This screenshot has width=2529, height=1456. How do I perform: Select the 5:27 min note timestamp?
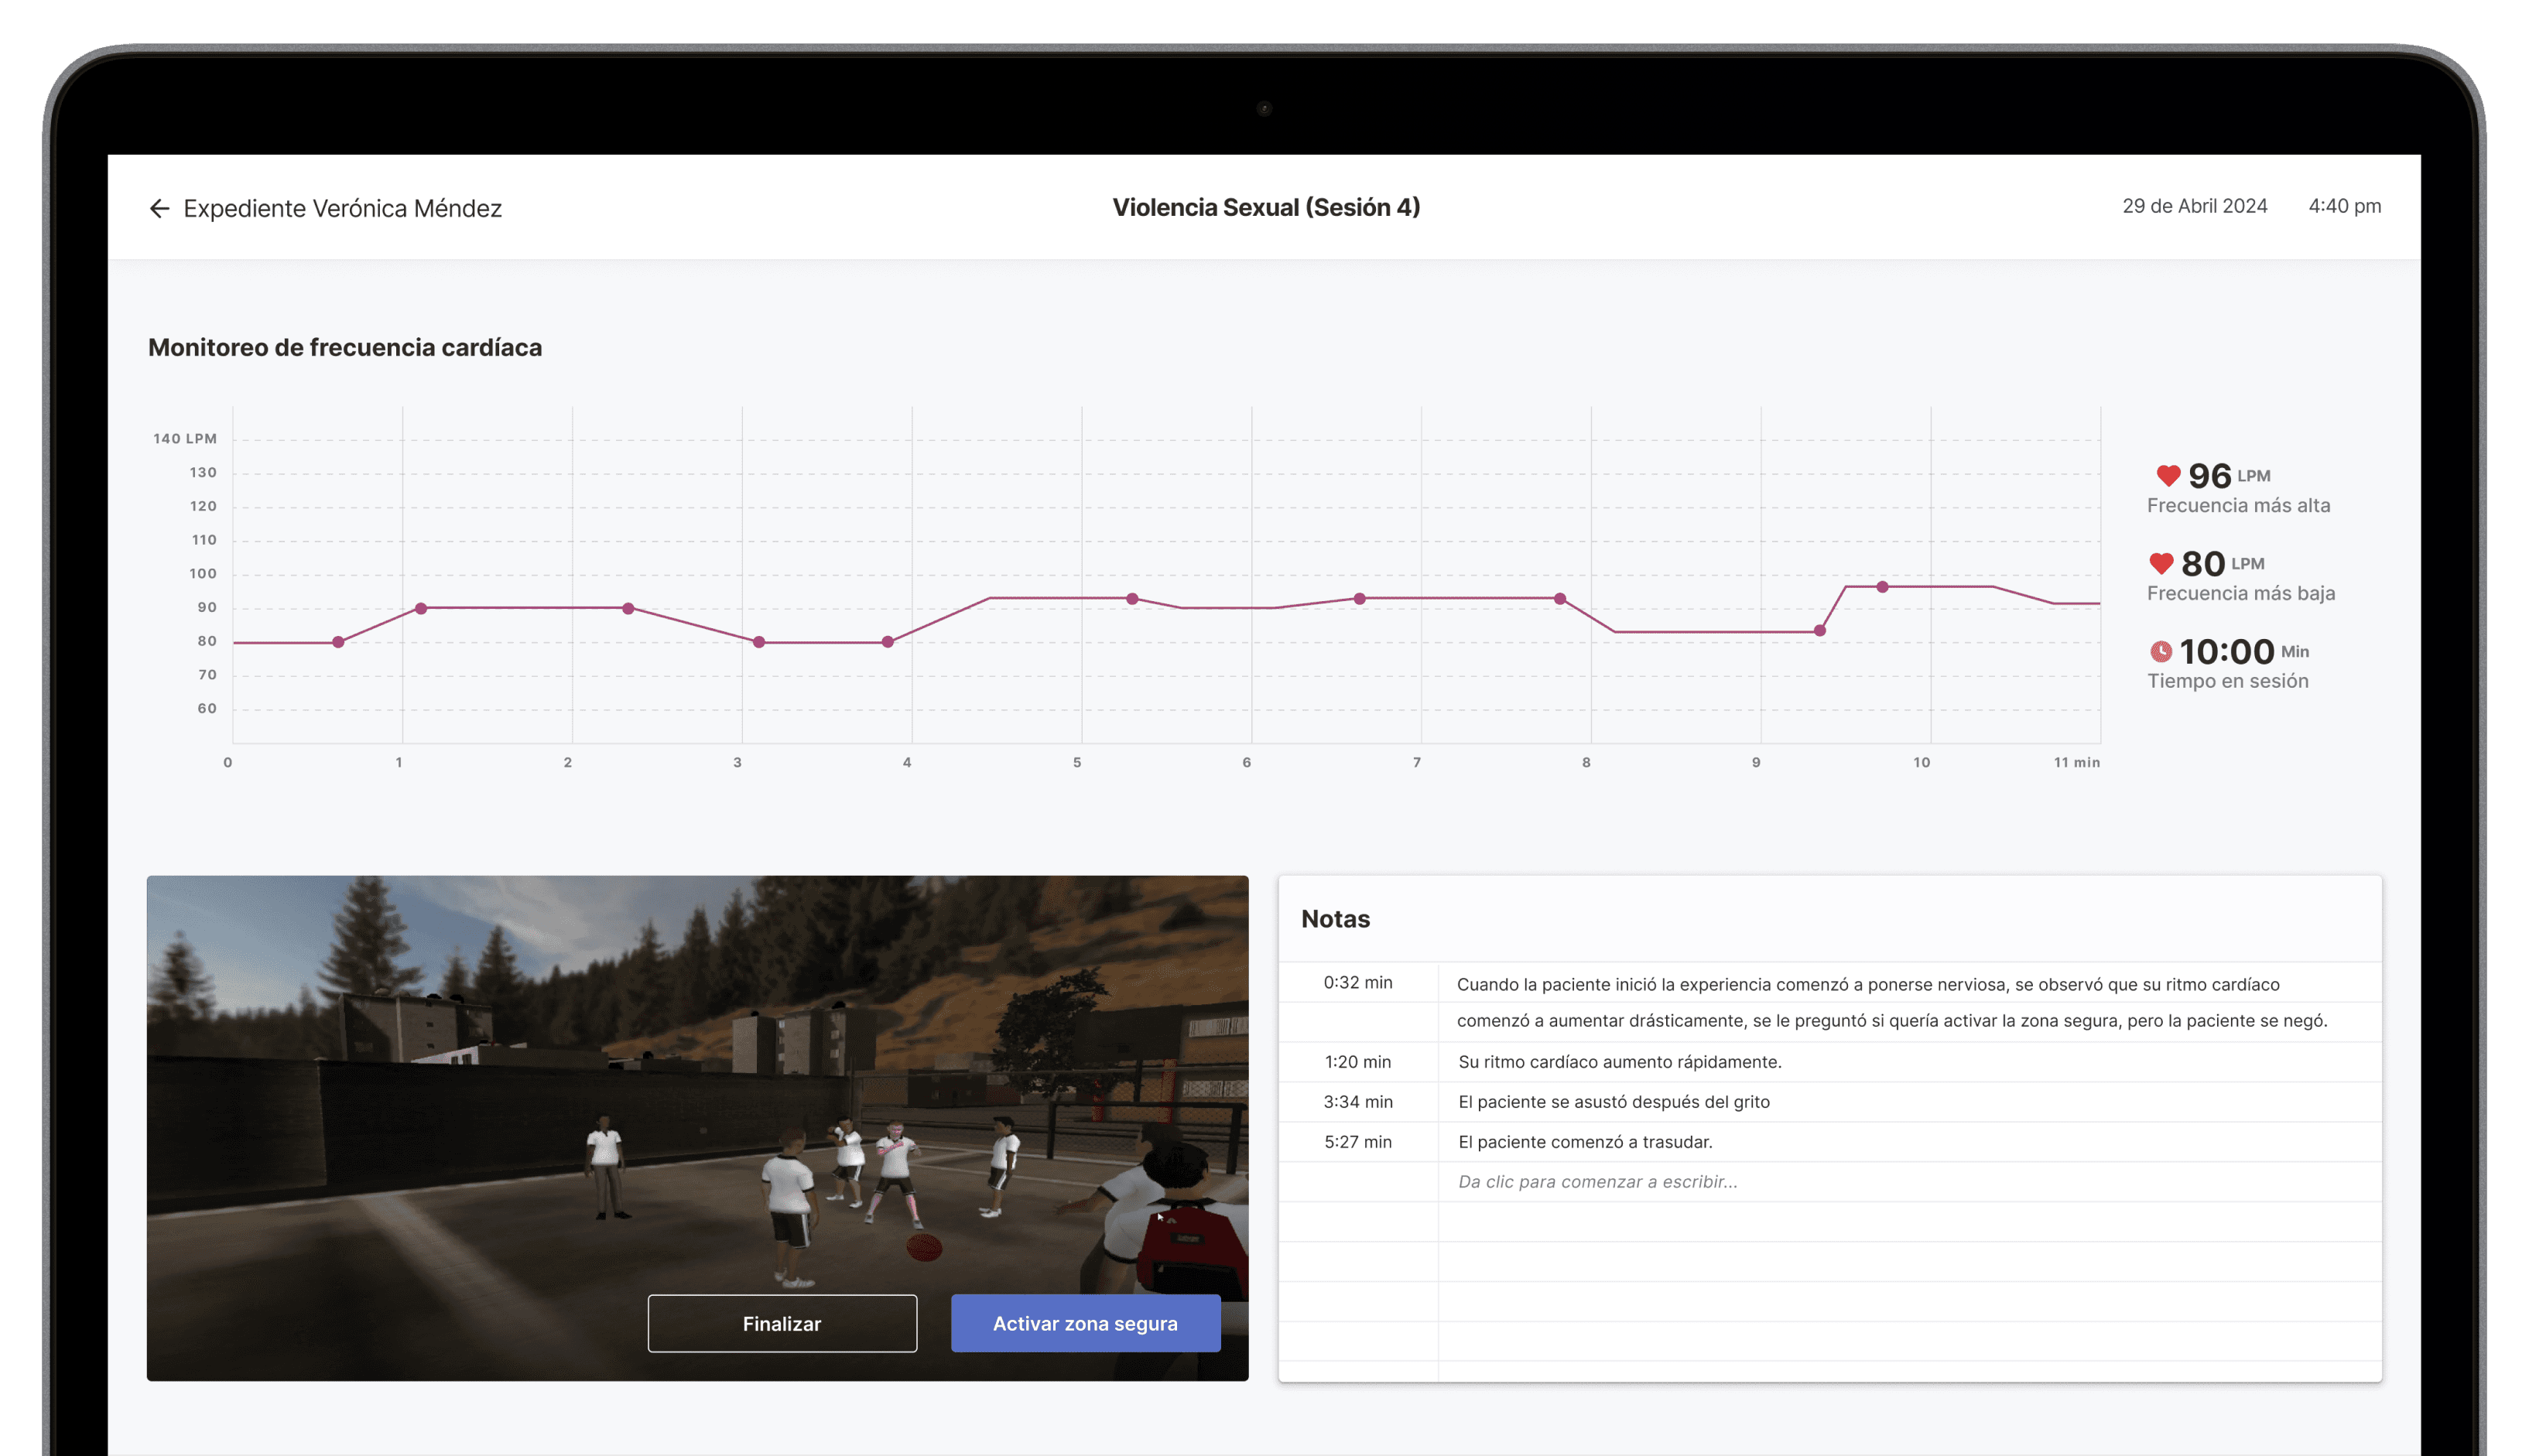tap(1357, 1142)
